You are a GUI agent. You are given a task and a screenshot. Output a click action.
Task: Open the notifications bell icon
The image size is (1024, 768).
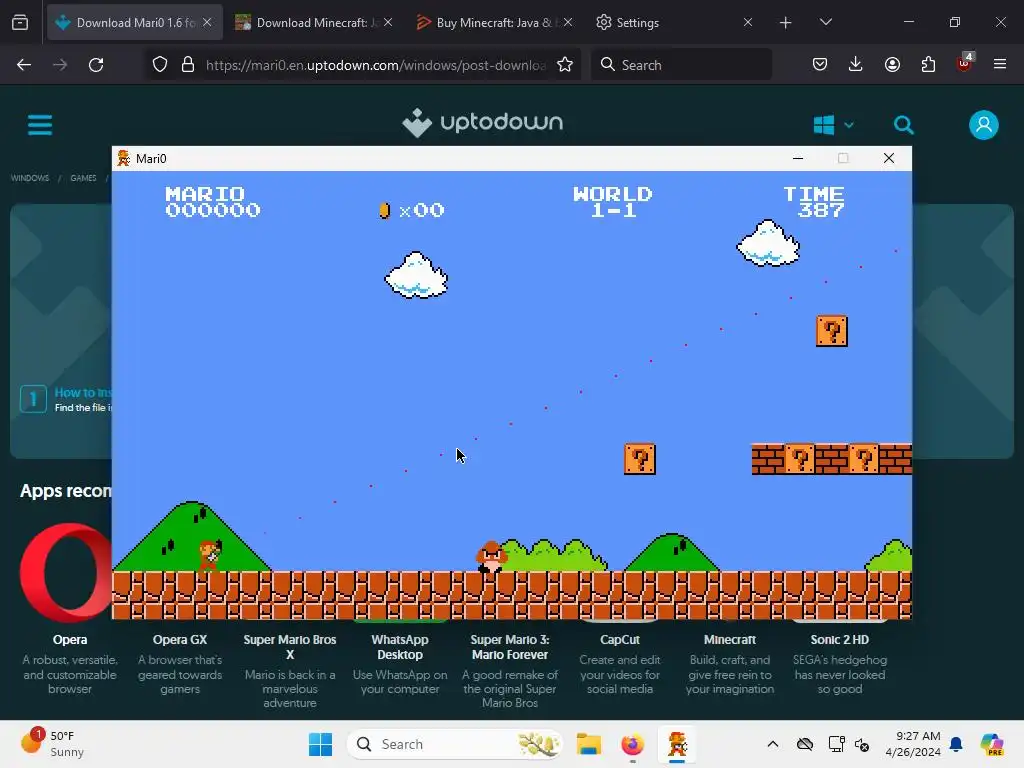tap(956, 744)
